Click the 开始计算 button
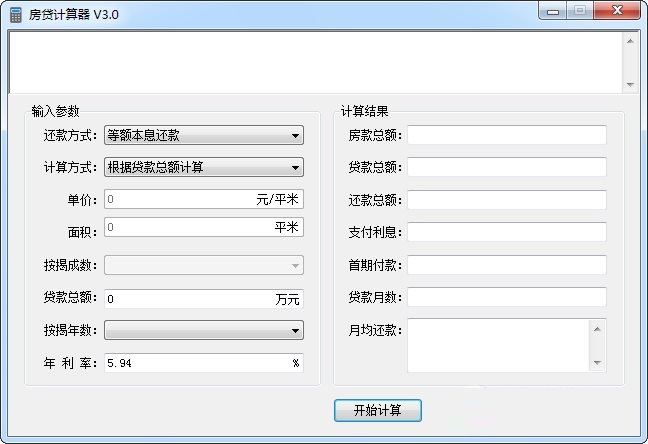This screenshot has width=648, height=444. 378,410
